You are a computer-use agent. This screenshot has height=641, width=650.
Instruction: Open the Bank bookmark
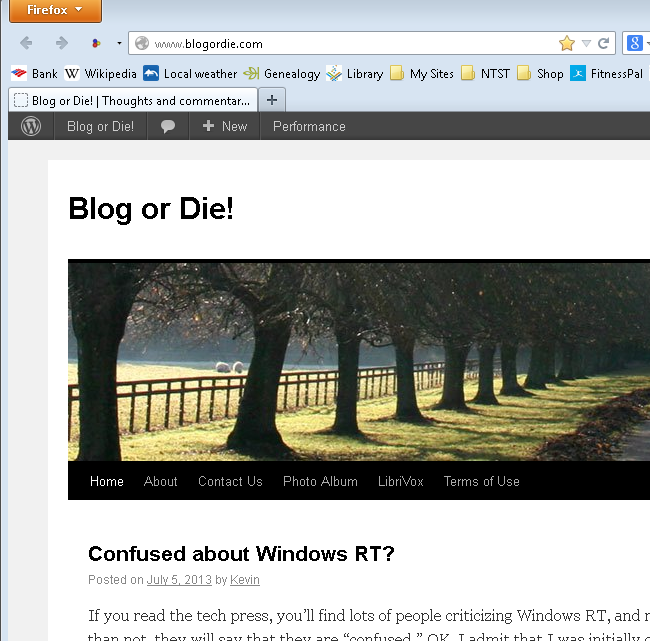pyautogui.click(x=34, y=74)
